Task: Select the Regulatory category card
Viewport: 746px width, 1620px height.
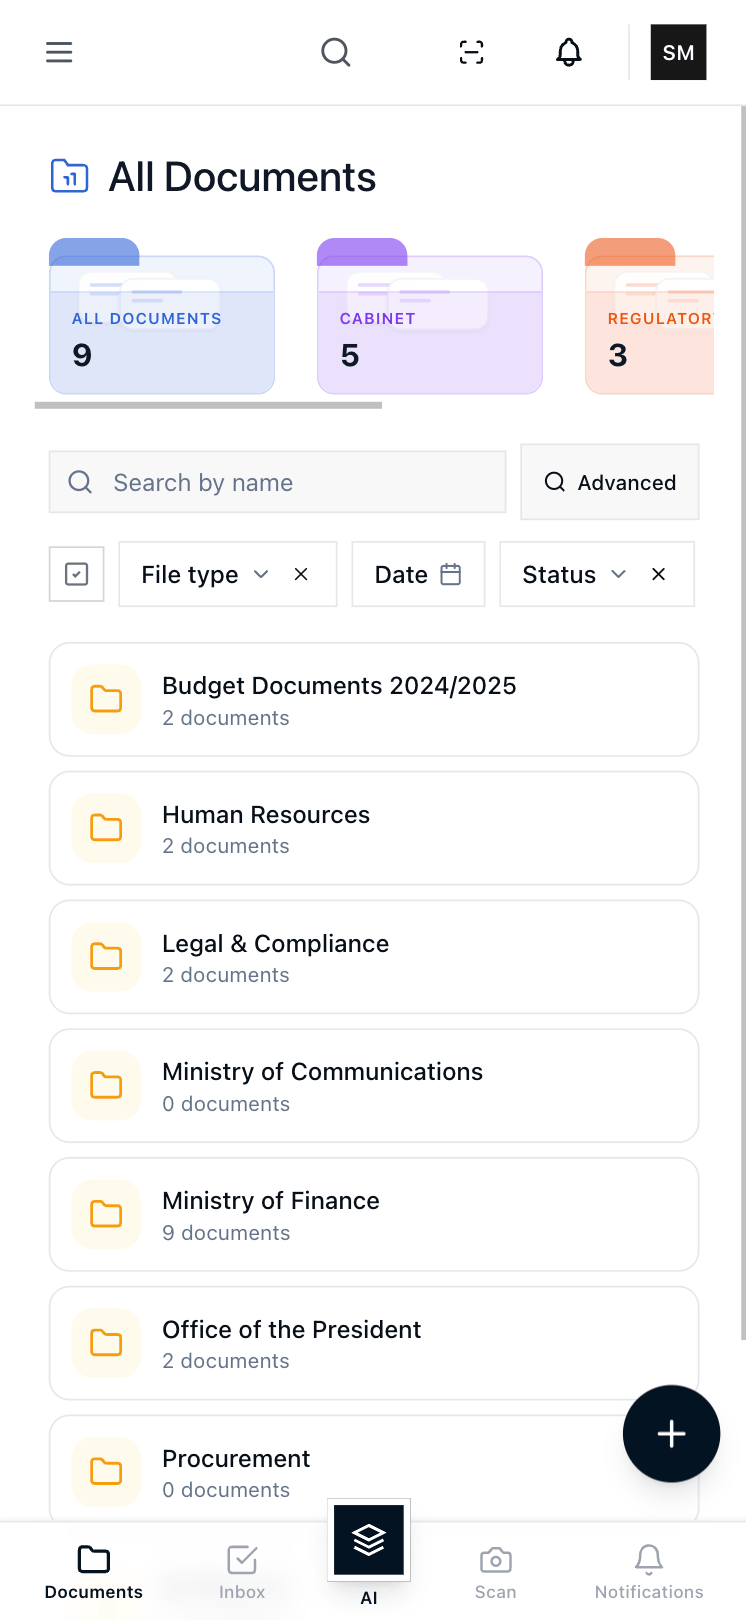Action: (x=650, y=316)
